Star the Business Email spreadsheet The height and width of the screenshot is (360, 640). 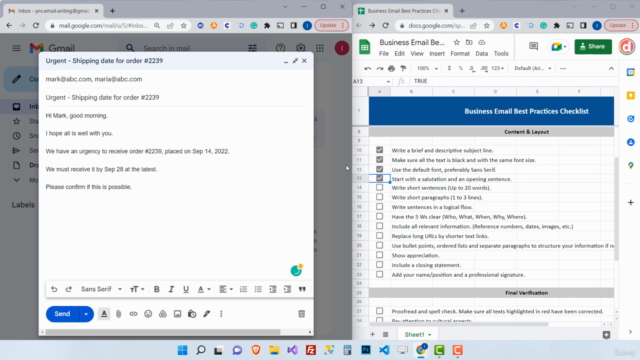coord(457,42)
